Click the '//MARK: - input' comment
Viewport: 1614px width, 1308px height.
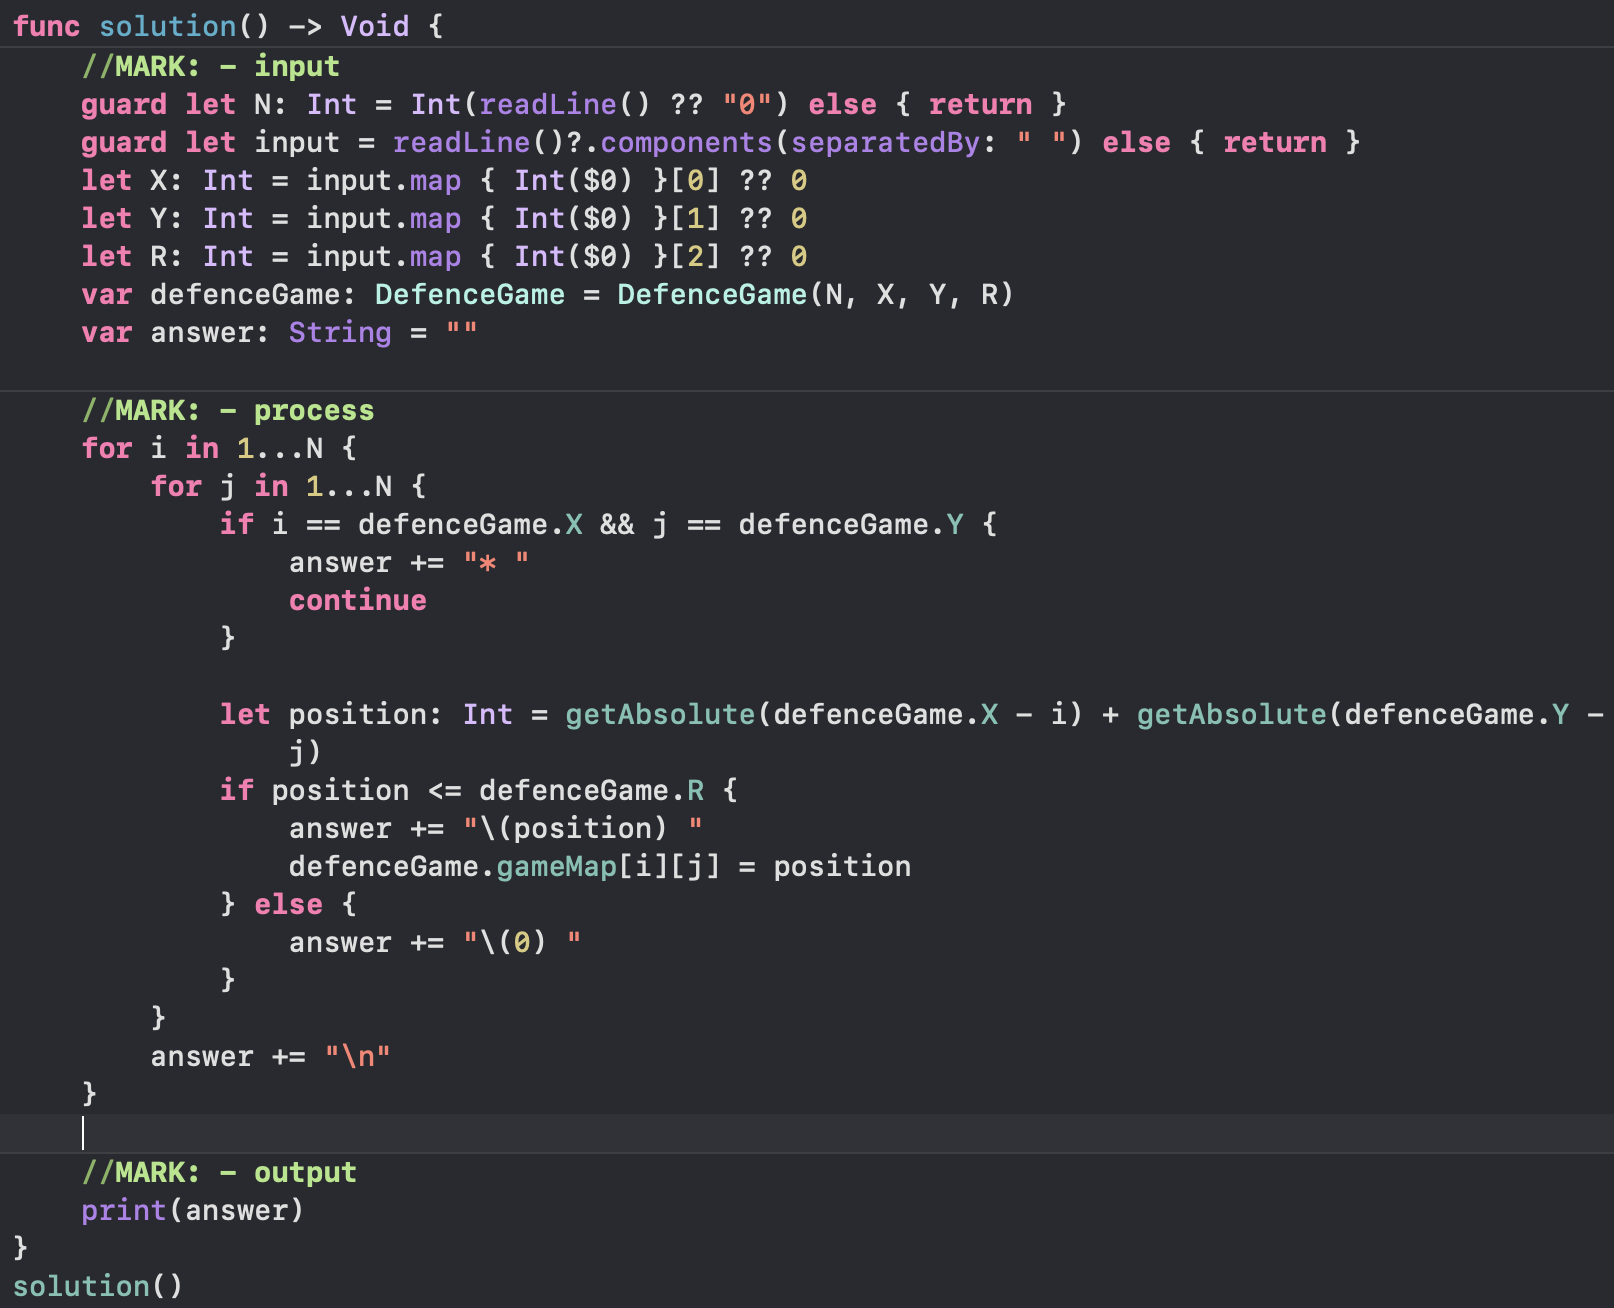point(211,66)
